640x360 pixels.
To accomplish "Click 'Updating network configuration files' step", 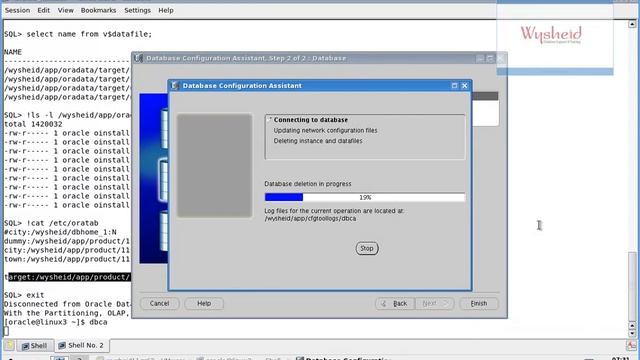I will [x=325, y=130].
